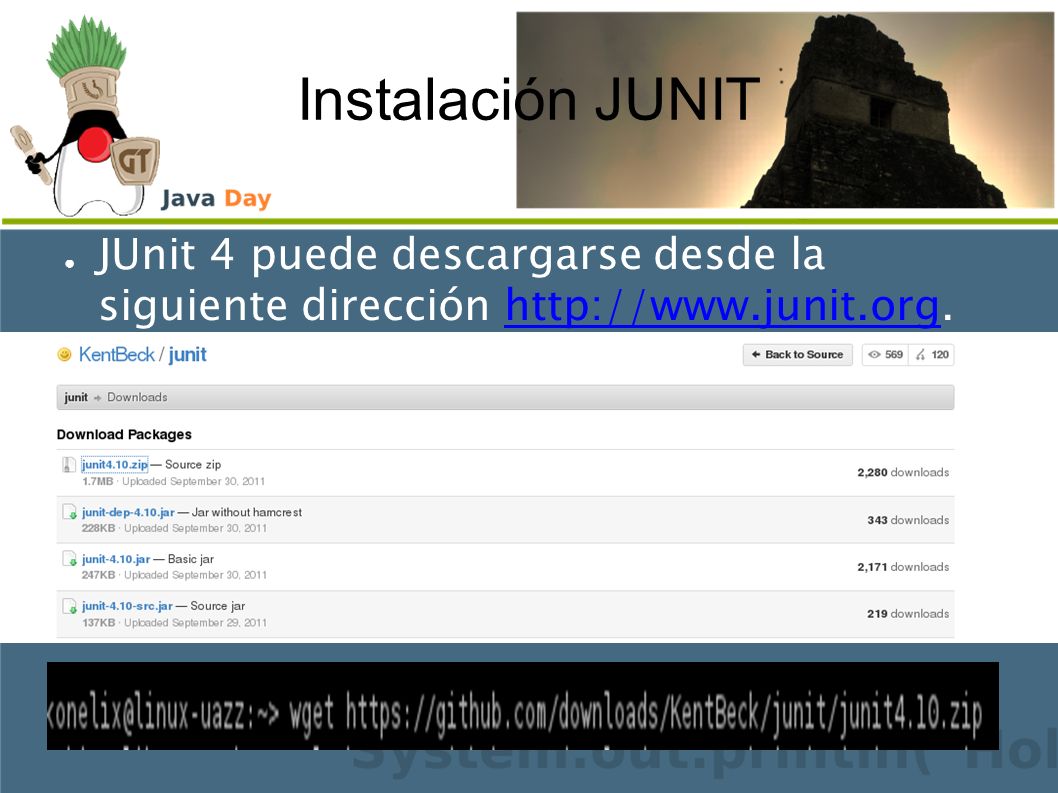Download the junit-dep-4.10.jar file
The height and width of the screenshot is (793, 1058).
(128, 512)
